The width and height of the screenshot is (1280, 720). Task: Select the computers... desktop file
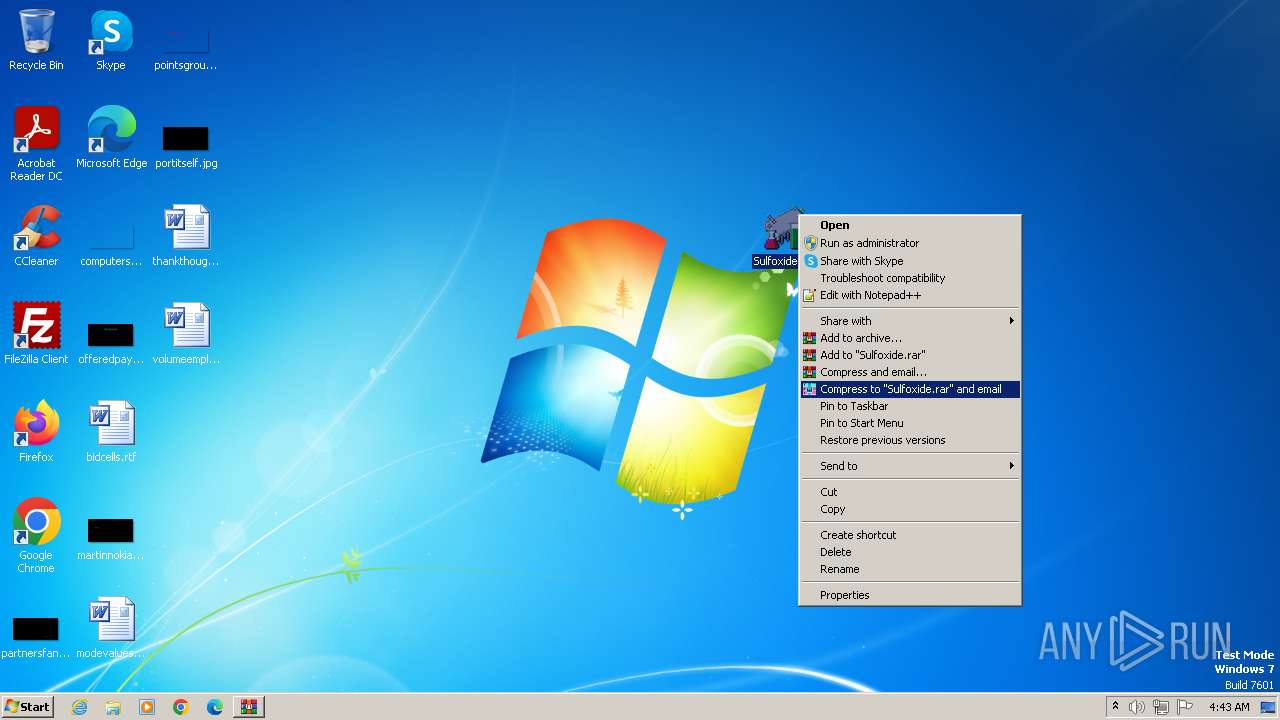(111, 243)
